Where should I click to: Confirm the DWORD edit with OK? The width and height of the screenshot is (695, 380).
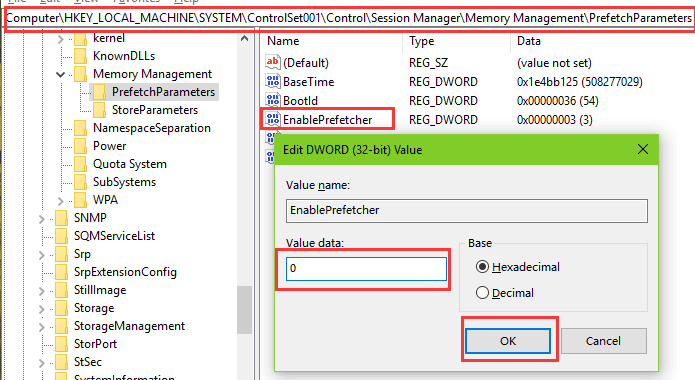point(508,341)
